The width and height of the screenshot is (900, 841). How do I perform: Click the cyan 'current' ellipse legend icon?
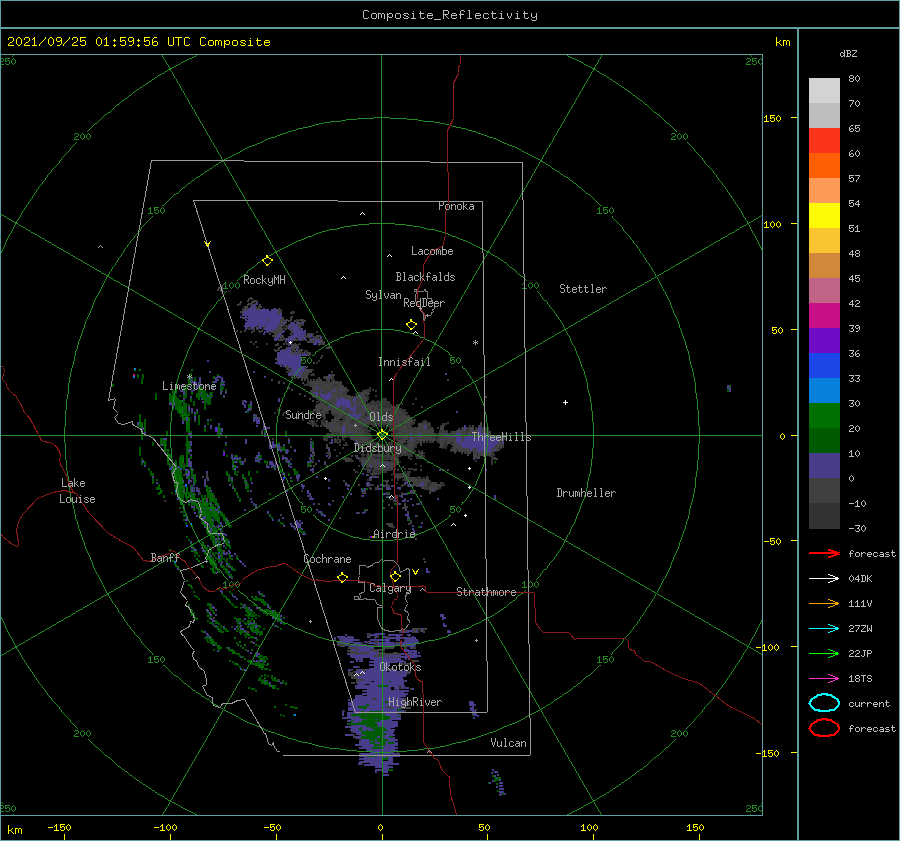824,703
